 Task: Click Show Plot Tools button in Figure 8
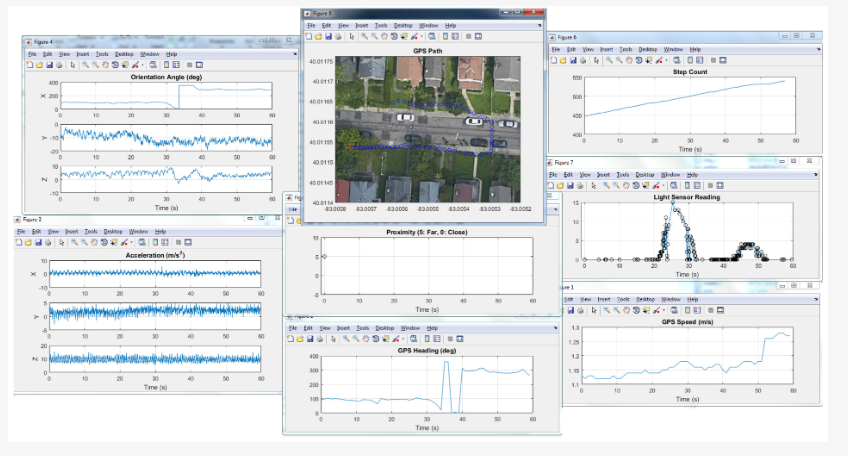(478, 37)
